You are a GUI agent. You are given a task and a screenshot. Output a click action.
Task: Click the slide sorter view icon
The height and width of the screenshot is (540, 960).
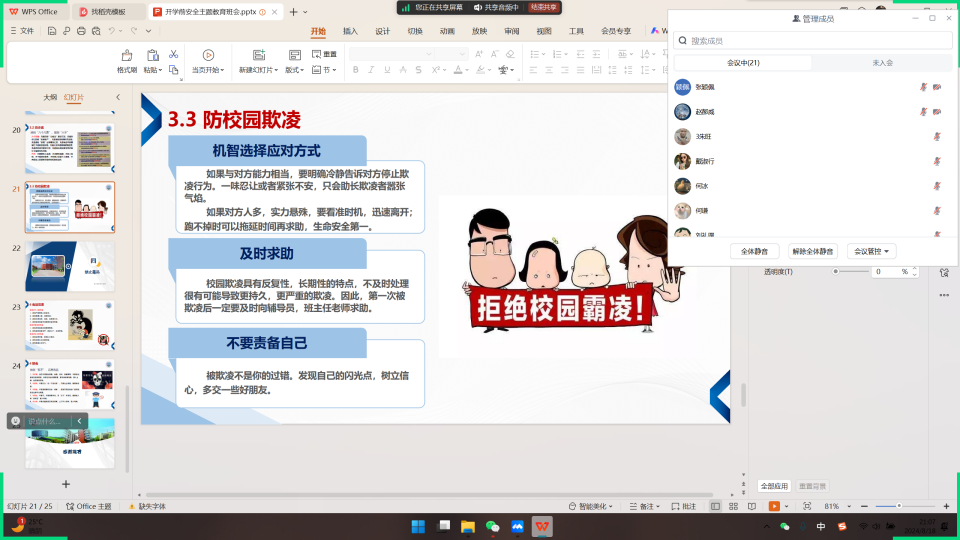[733, 507]
